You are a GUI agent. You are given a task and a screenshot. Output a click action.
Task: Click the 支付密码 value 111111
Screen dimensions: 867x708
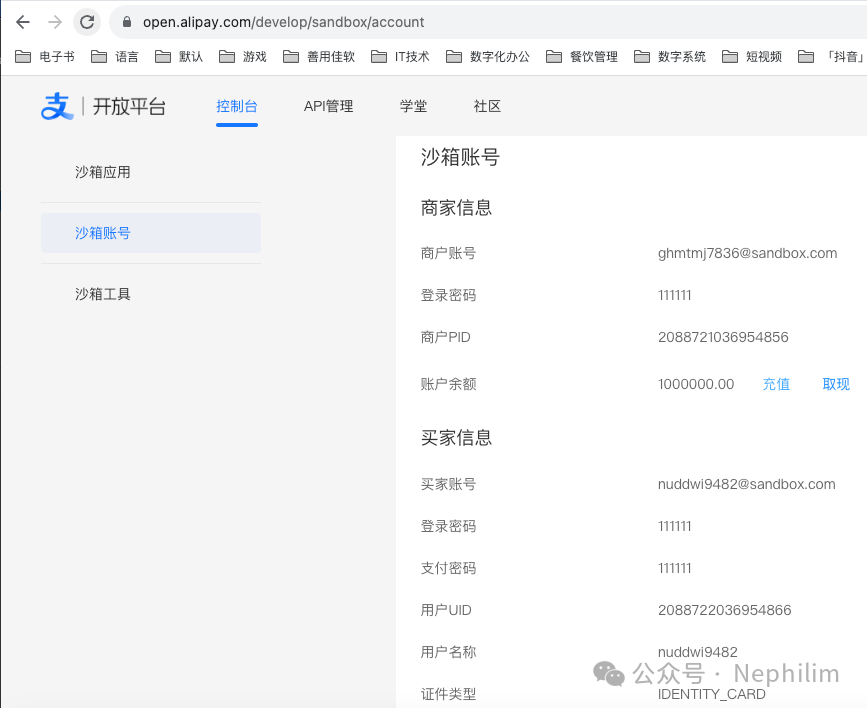pyautogui.click(x=675, y=568)
